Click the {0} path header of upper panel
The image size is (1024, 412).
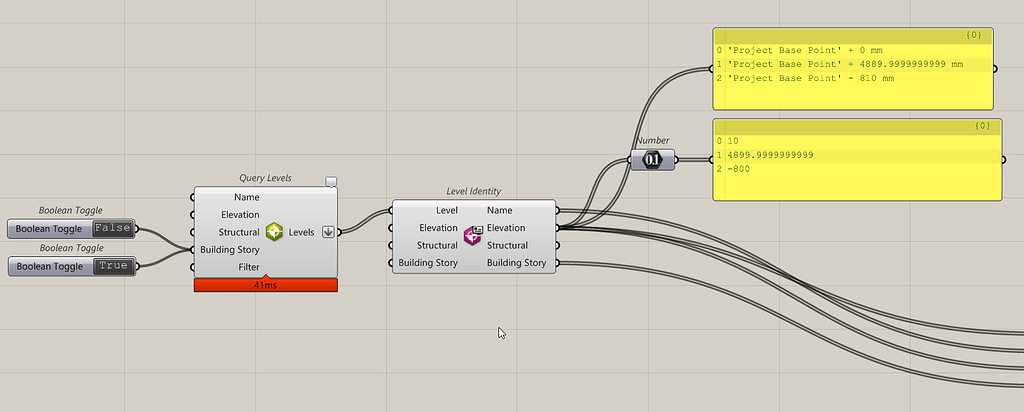[974, 36]
